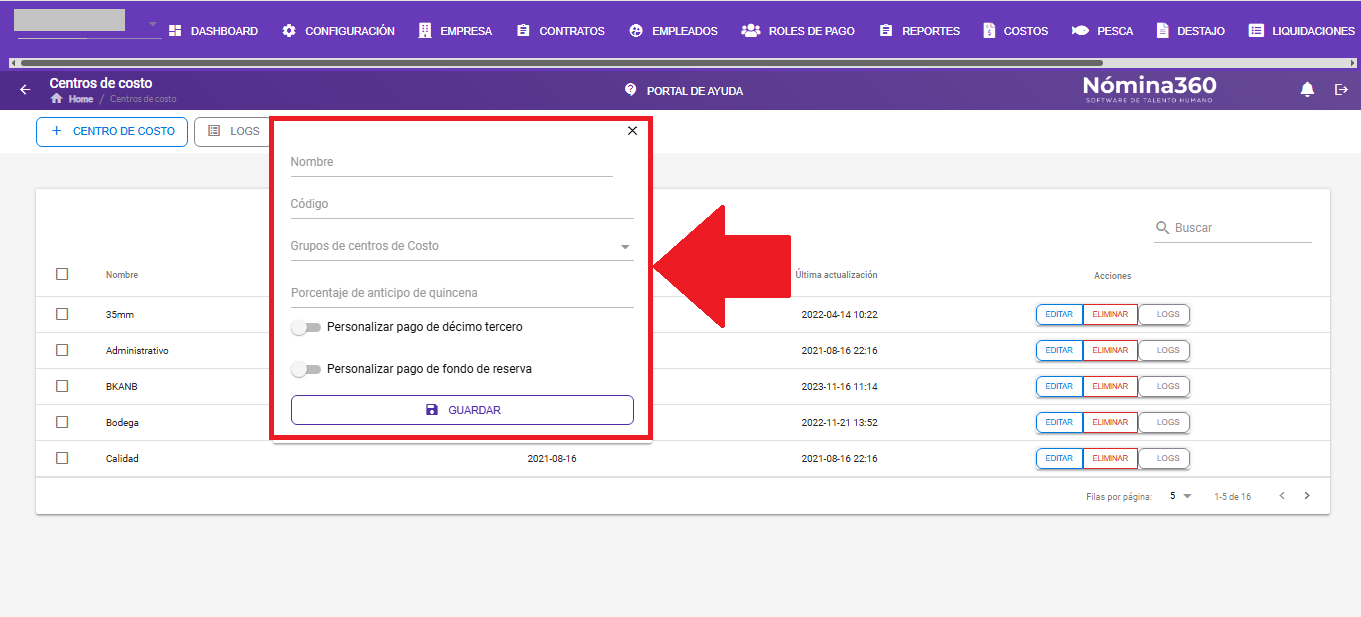Viewport: 1361px width, 617px height.
Task: Click the Home breadcrumb house icon
Action: (56, 99)
